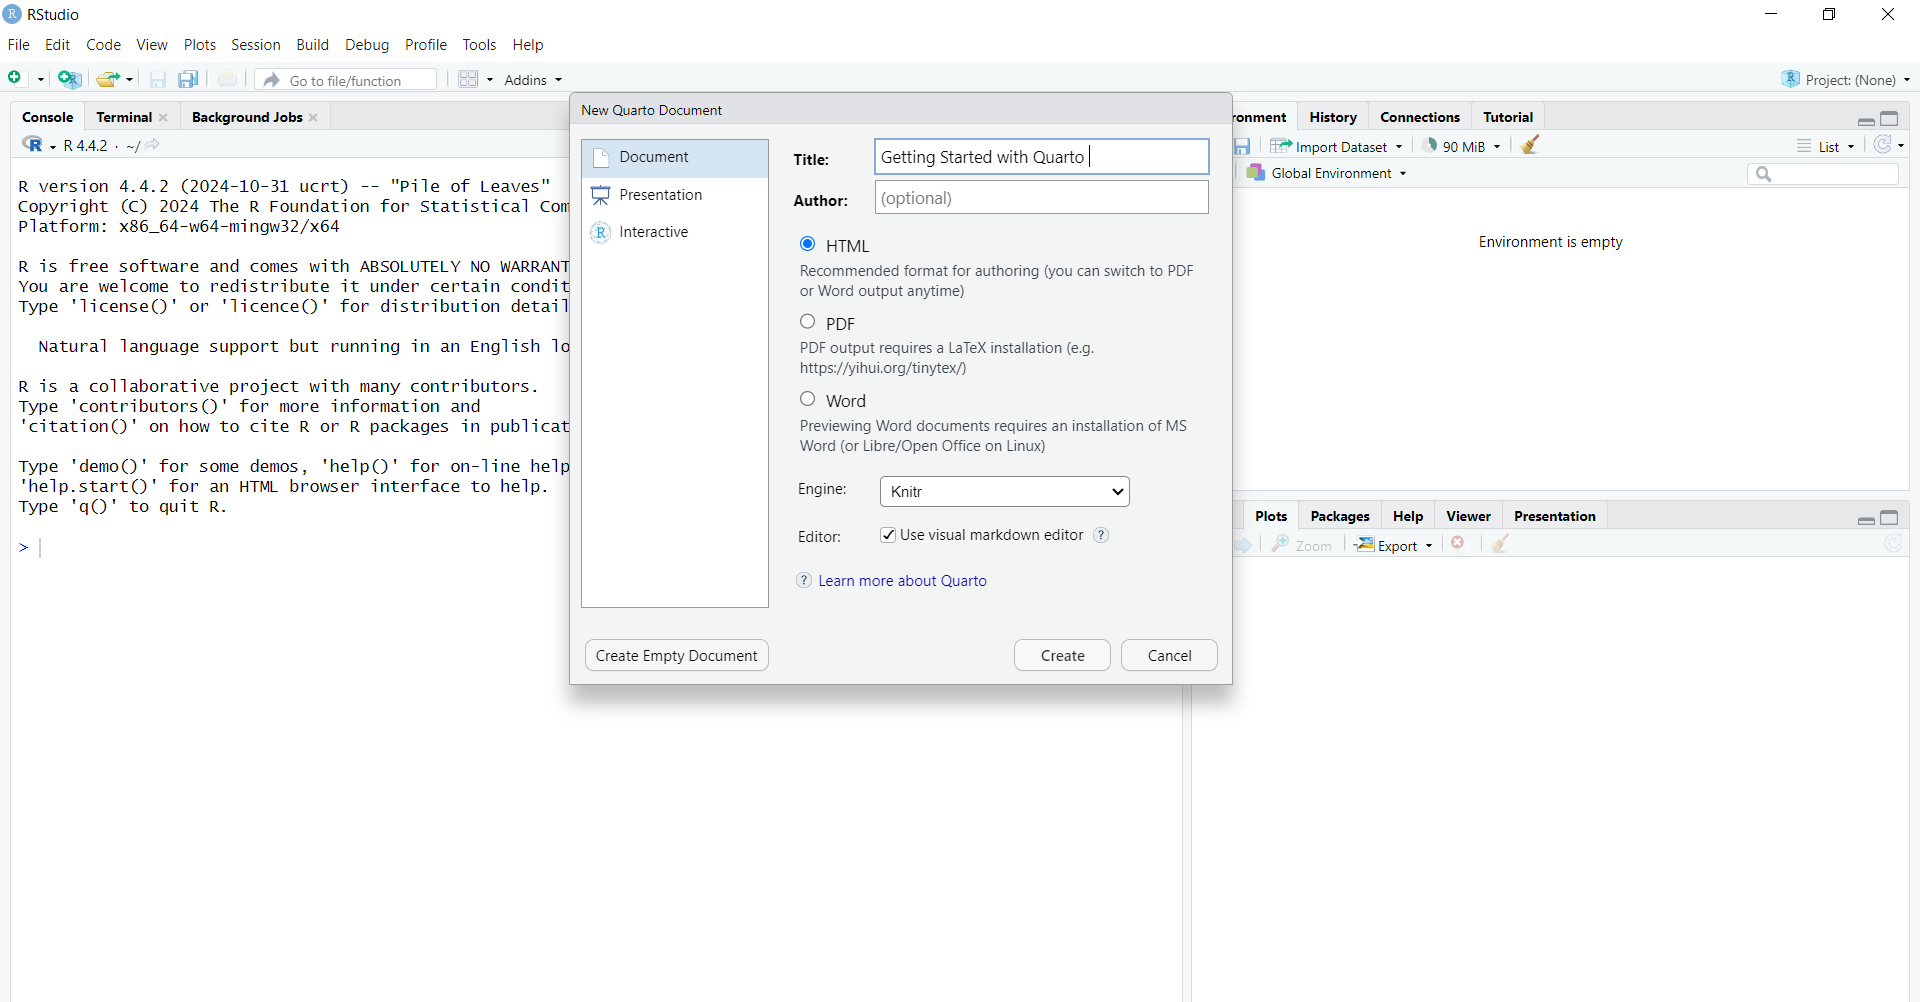Select the PDF output format
Viewport: 1920px width, 1002px height.
(x=808, y=322)
